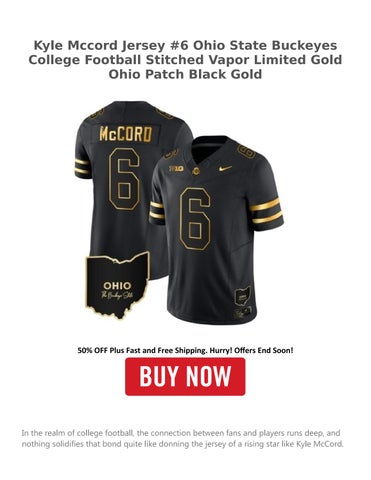
Task: Click the Nike swoosh logo on front jersey
Action: (225, 168)
